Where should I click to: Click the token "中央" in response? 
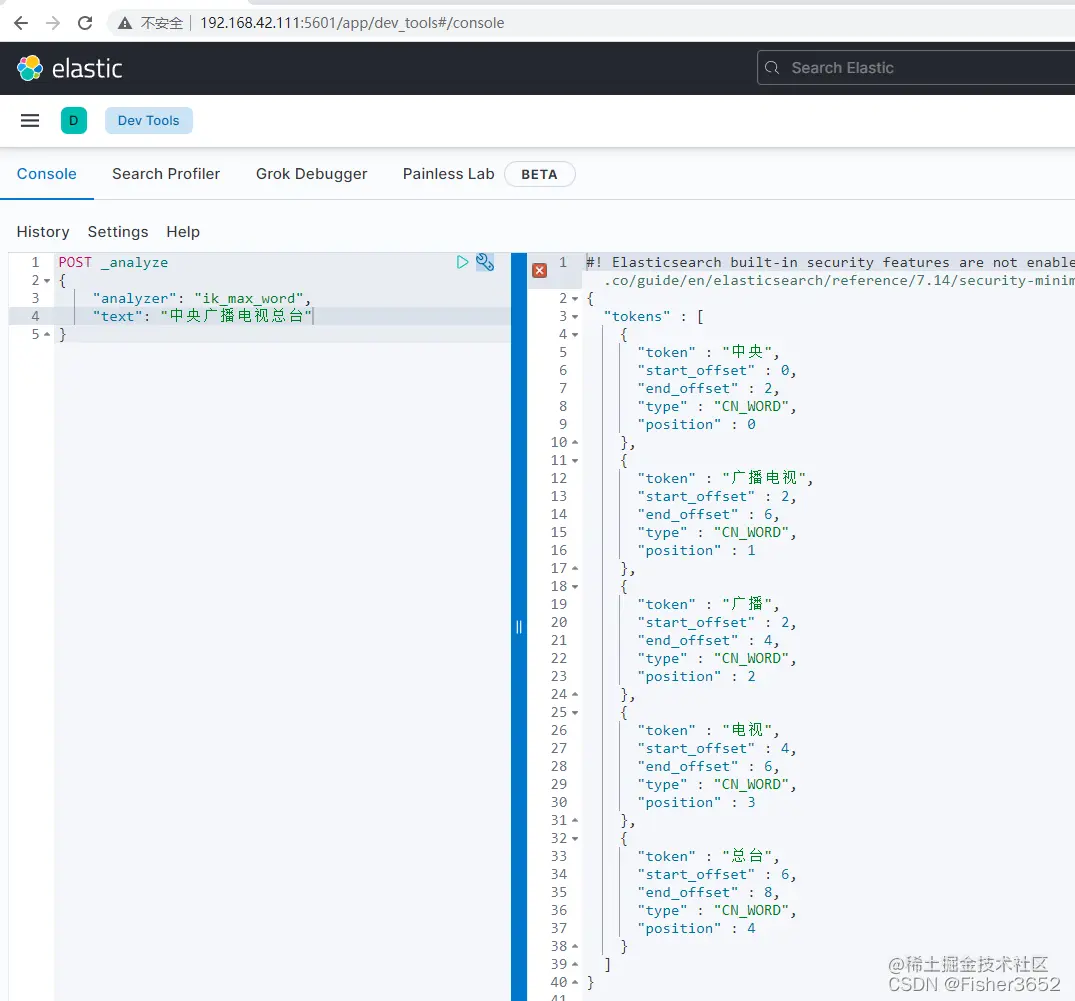[747, 352]
